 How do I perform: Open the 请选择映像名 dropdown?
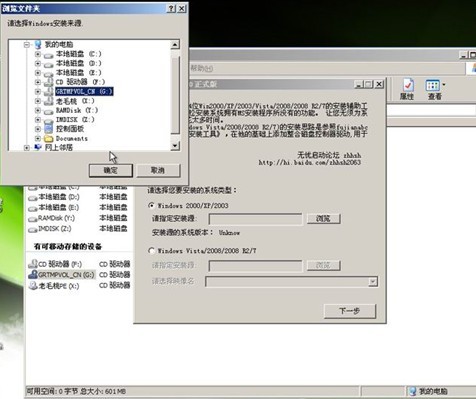click(373, 282)
